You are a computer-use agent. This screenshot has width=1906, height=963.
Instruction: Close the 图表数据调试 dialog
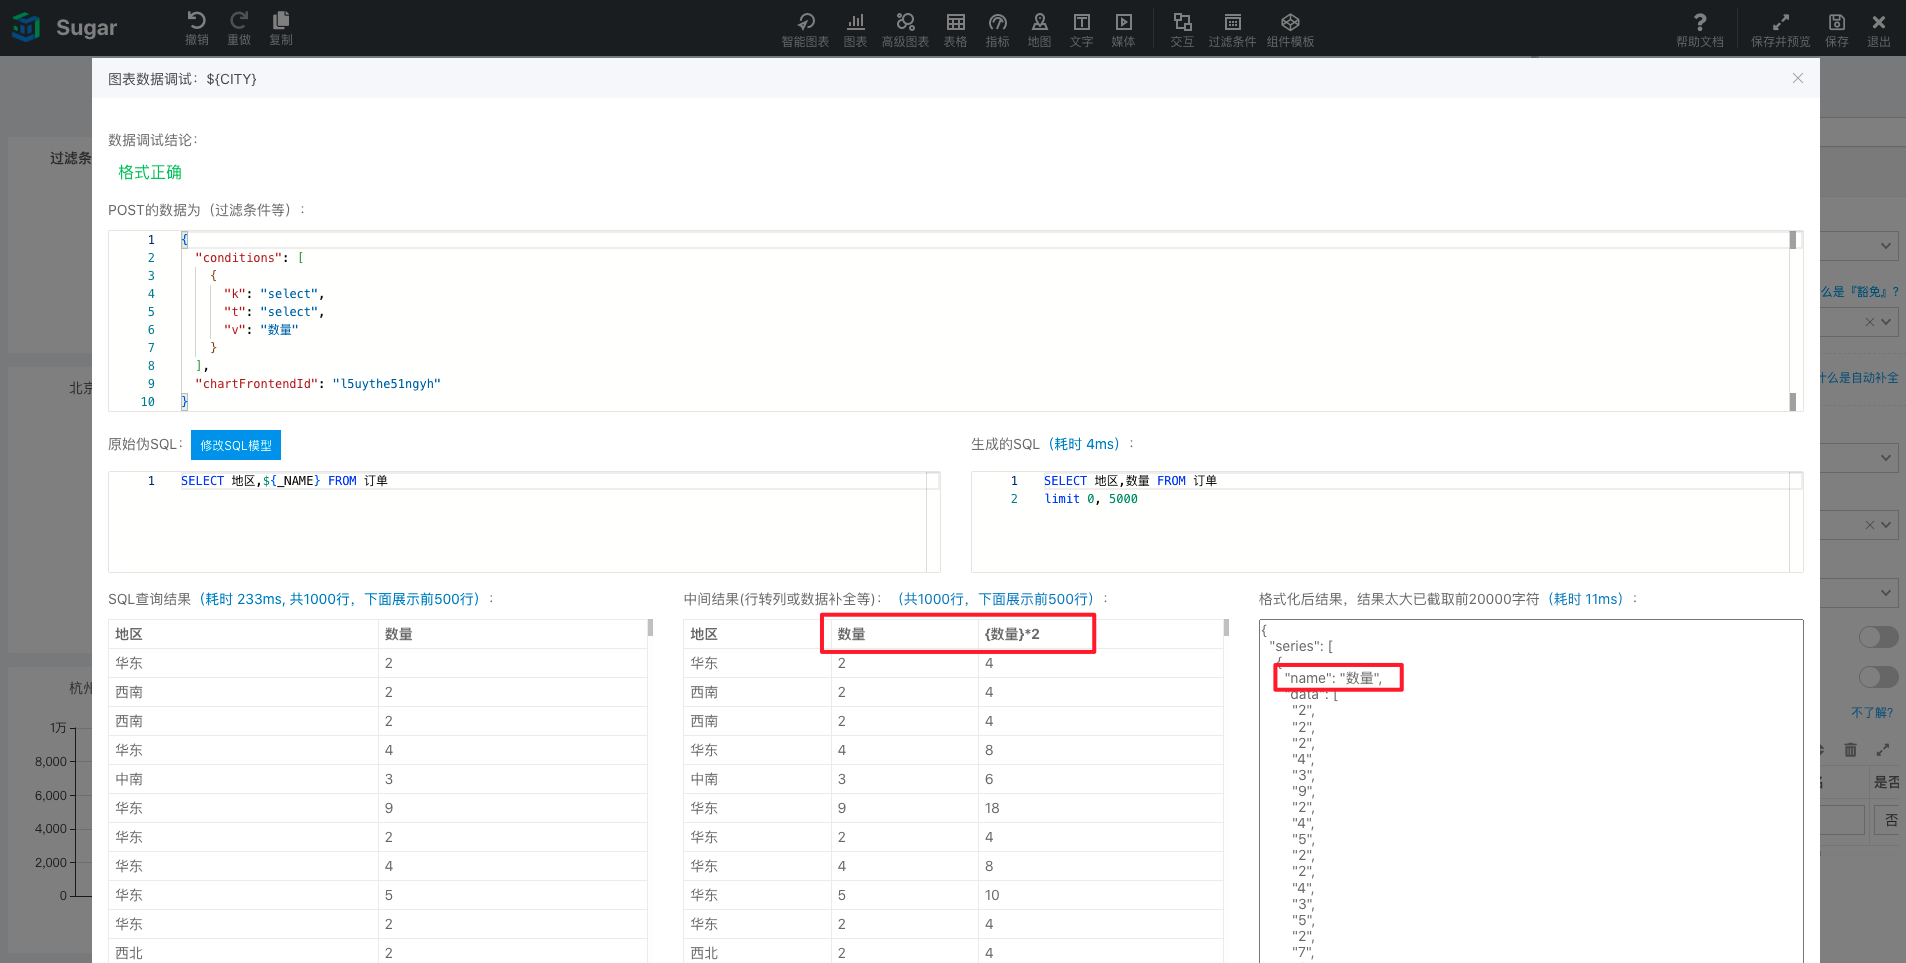coord(1798,78)
